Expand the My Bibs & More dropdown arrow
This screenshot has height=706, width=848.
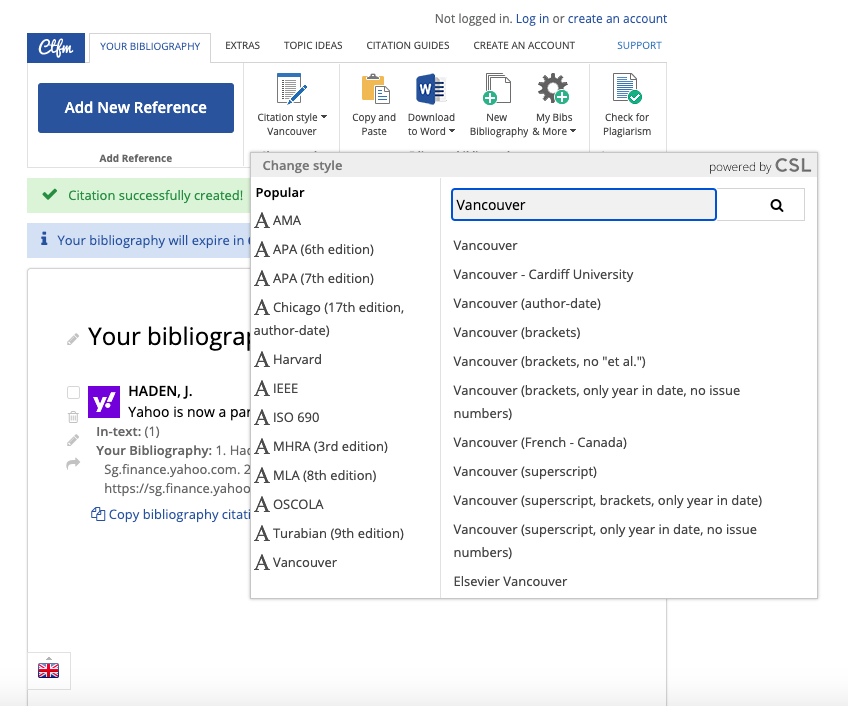[573, 131]
